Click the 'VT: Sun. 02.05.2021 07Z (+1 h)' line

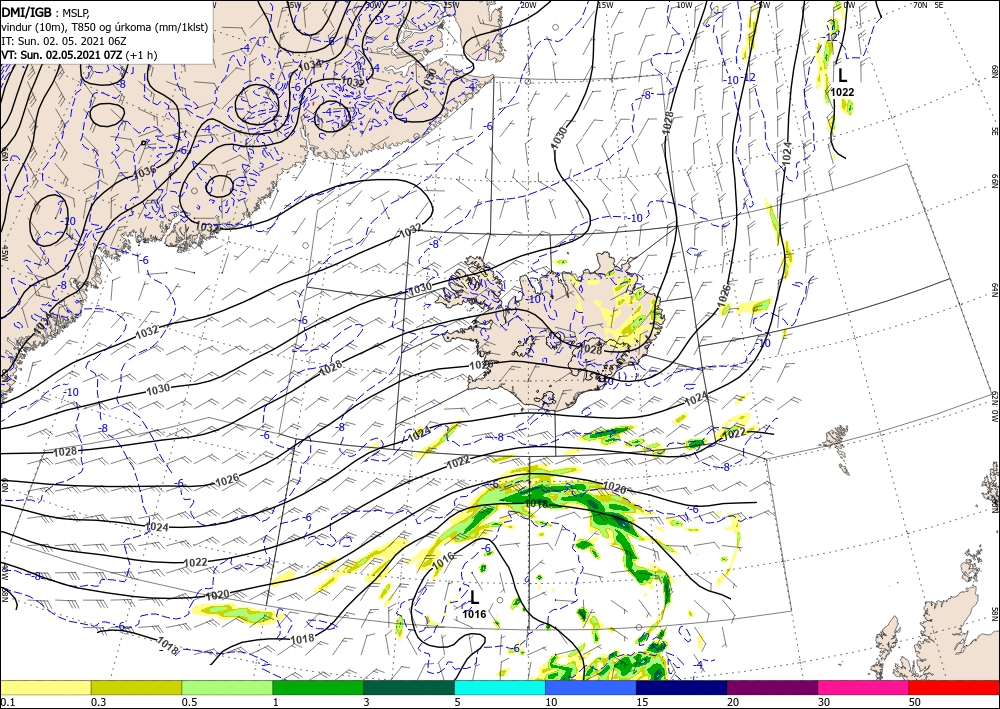pos(79,55)
